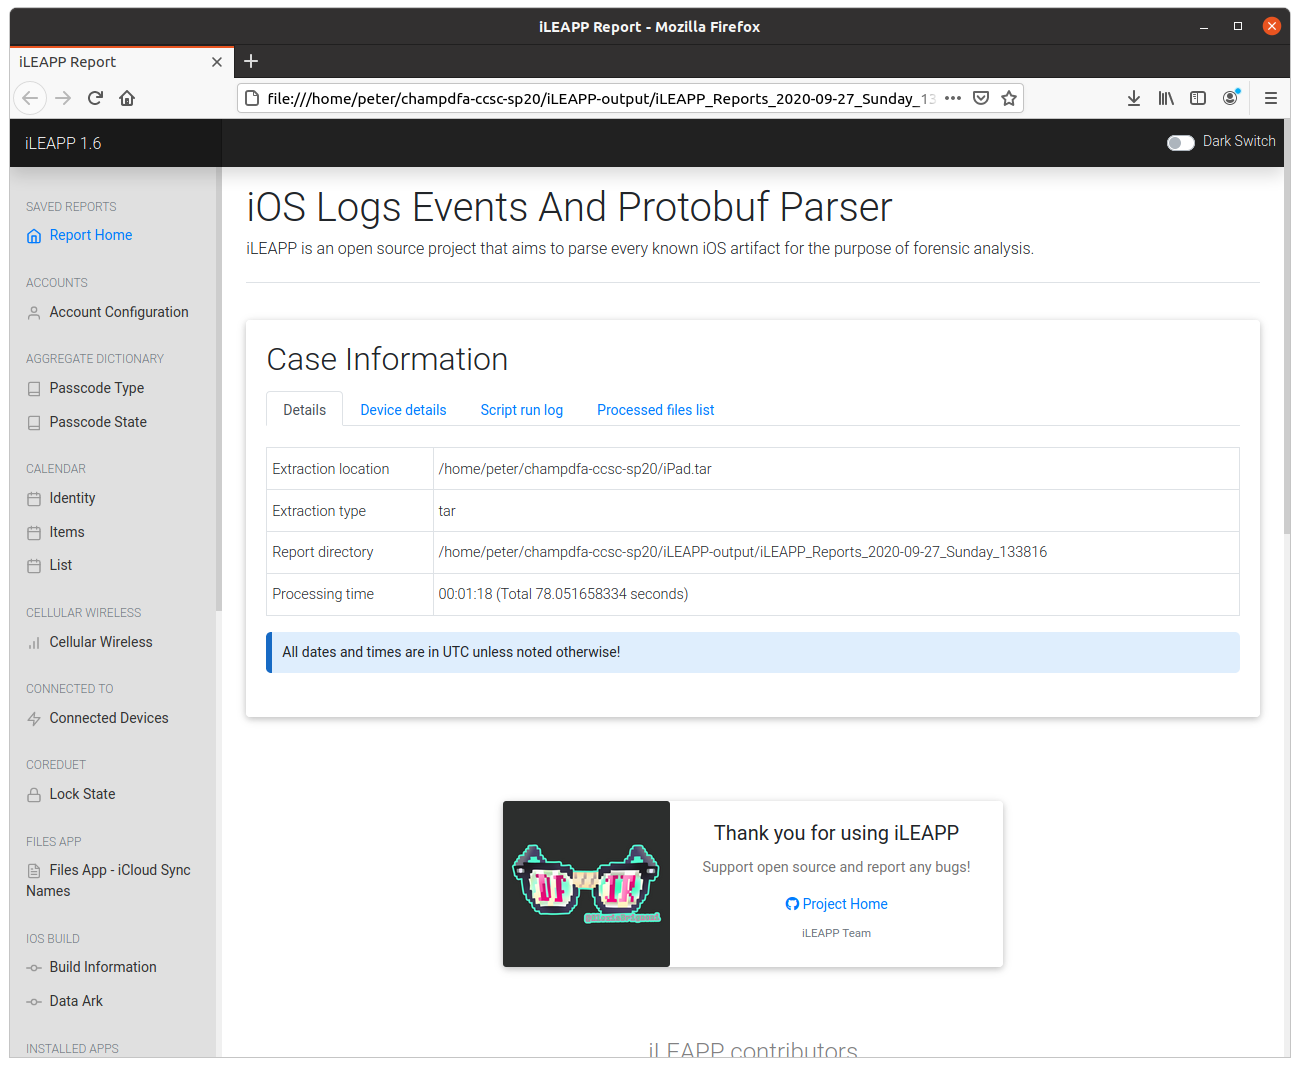Screen dimensions: 1300x1067
Task: Open the Passcode State report
Action: pyautogui.click(x=98, y=422)
